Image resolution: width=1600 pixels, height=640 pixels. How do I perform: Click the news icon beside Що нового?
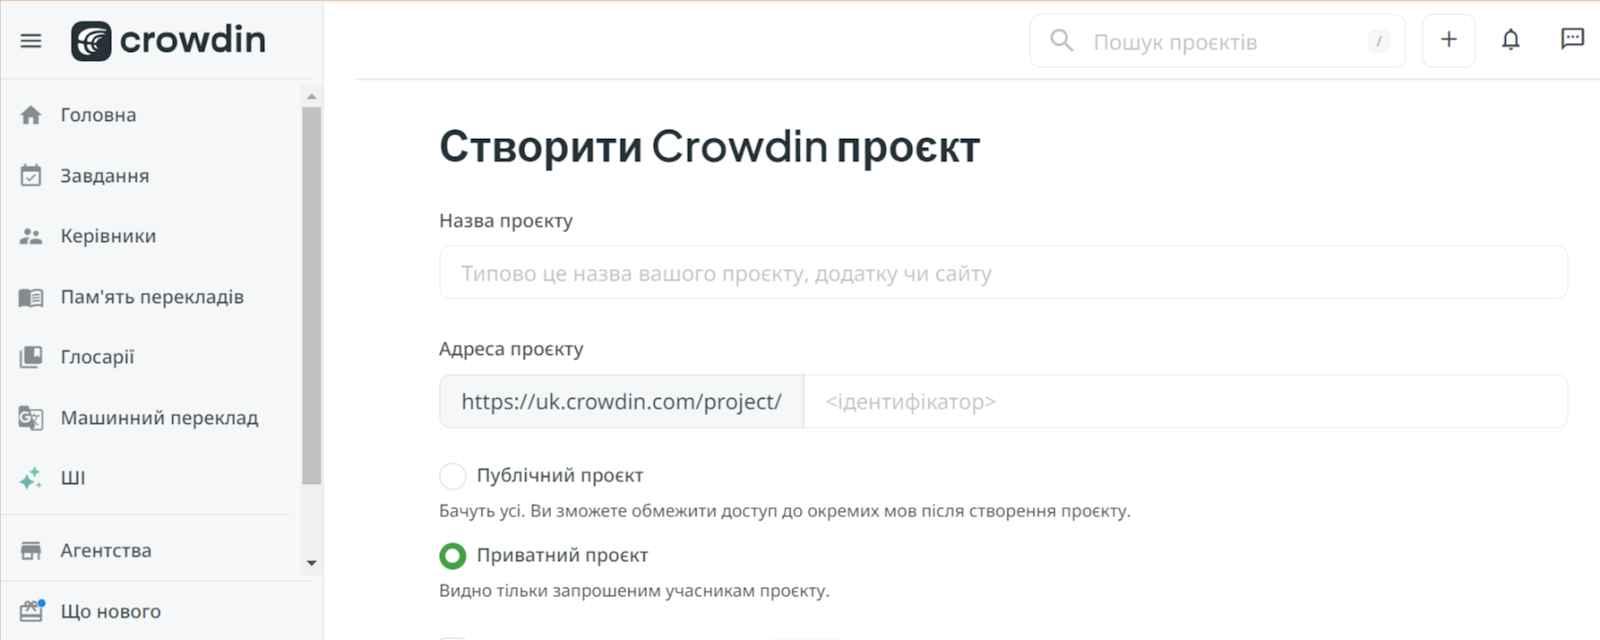32,611
